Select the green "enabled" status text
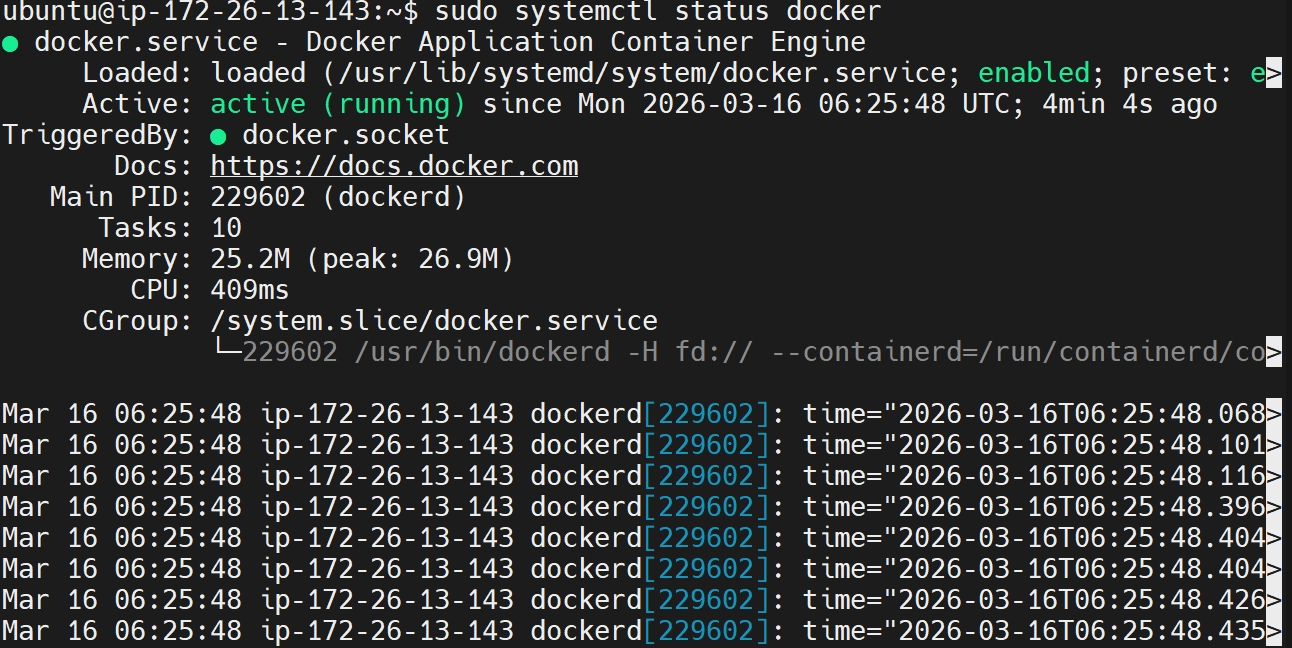 1033,73
